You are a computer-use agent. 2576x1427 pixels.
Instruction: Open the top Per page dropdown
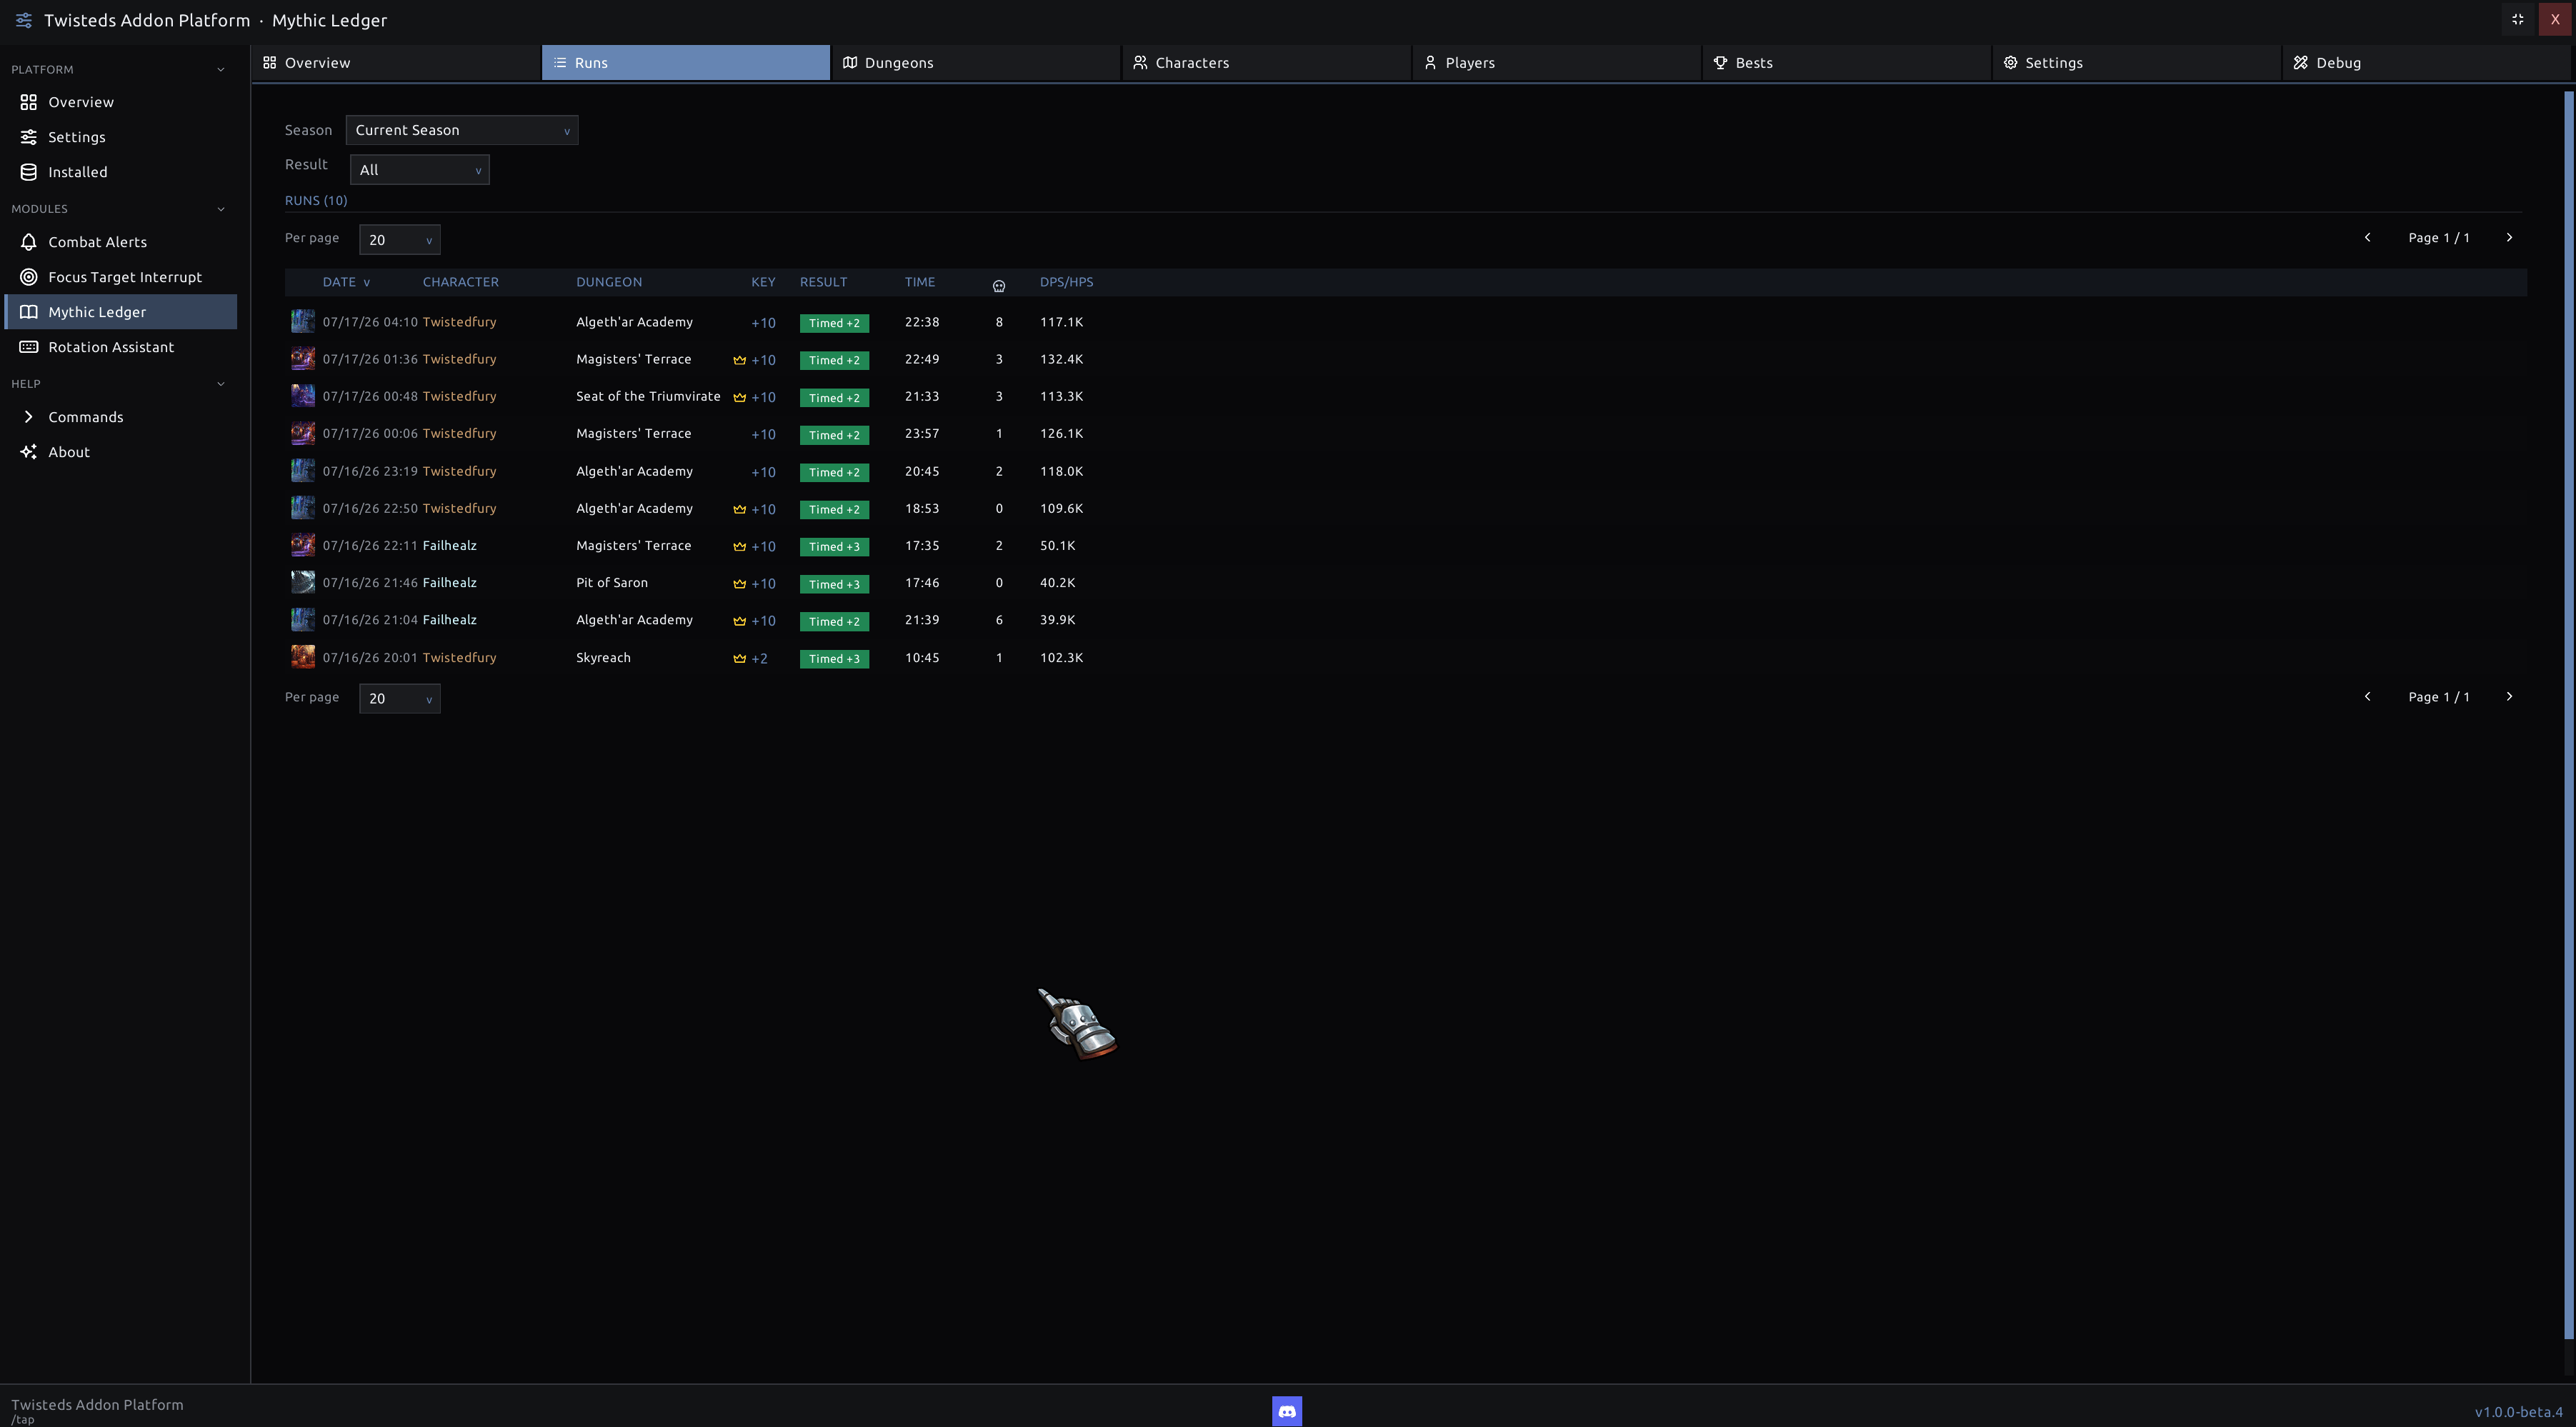pyautogui.click(x=399, y=240)
